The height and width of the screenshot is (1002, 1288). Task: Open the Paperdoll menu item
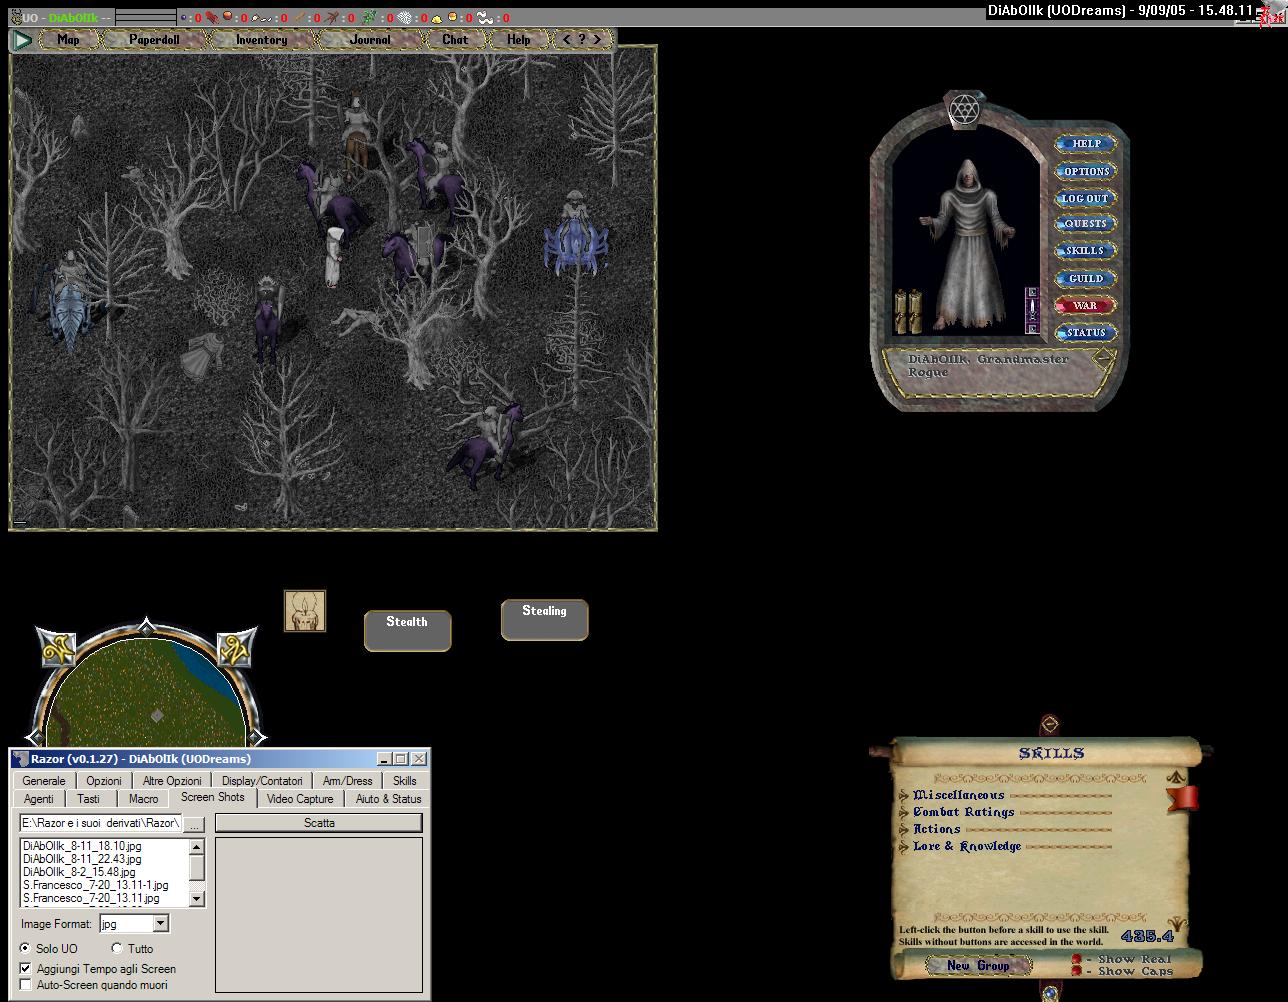(x=154, y=40)
